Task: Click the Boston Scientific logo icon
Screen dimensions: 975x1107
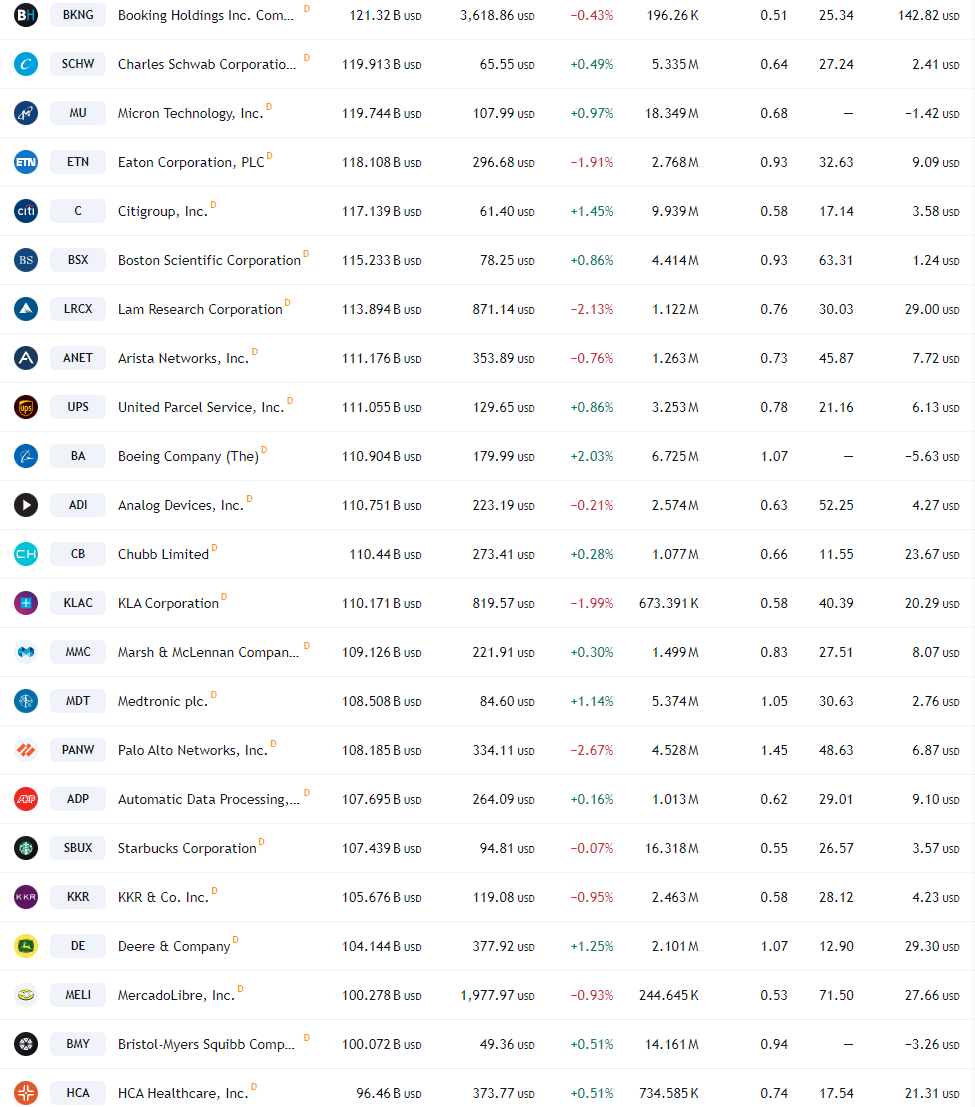Action: pyautogui.click(x=26, y=260)
